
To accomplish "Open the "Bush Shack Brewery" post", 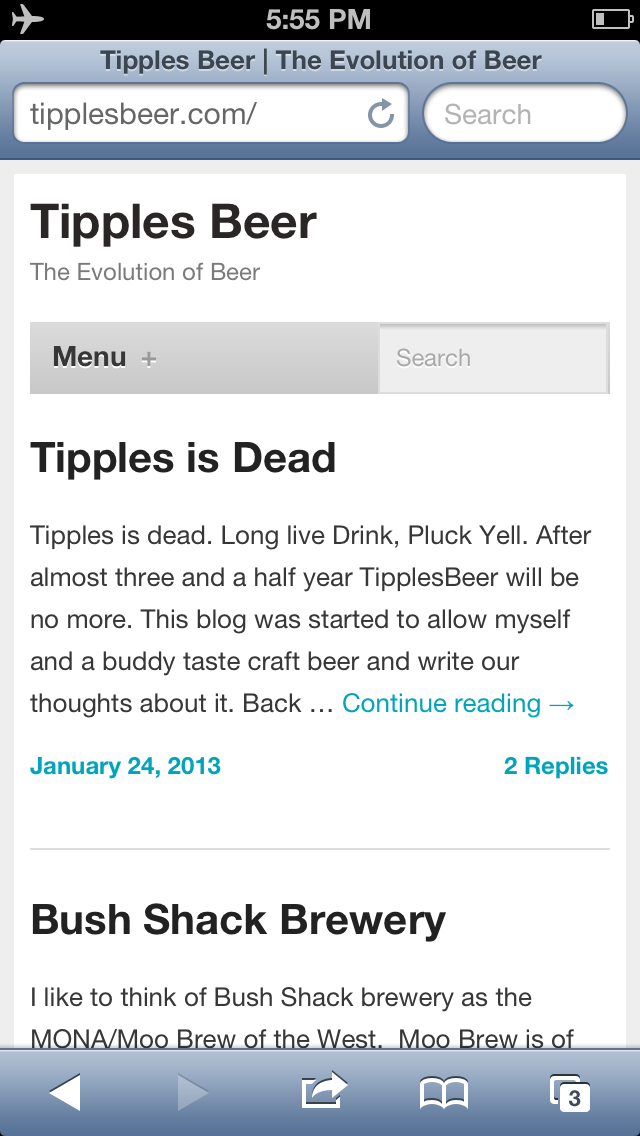I will tap(238, 920).
